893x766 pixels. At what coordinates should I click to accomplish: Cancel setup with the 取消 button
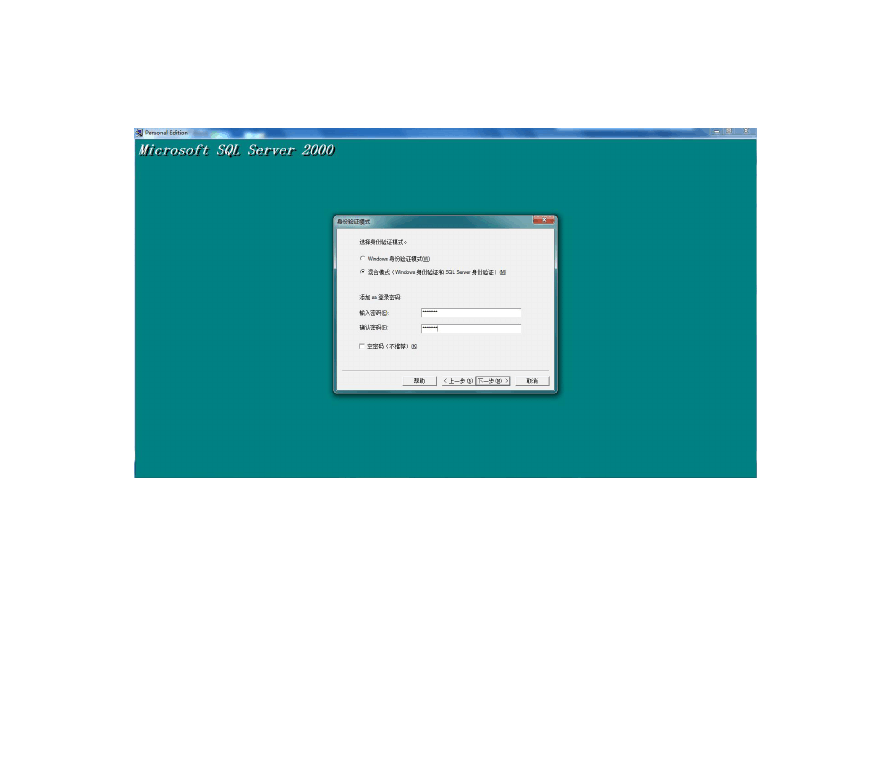532,380
